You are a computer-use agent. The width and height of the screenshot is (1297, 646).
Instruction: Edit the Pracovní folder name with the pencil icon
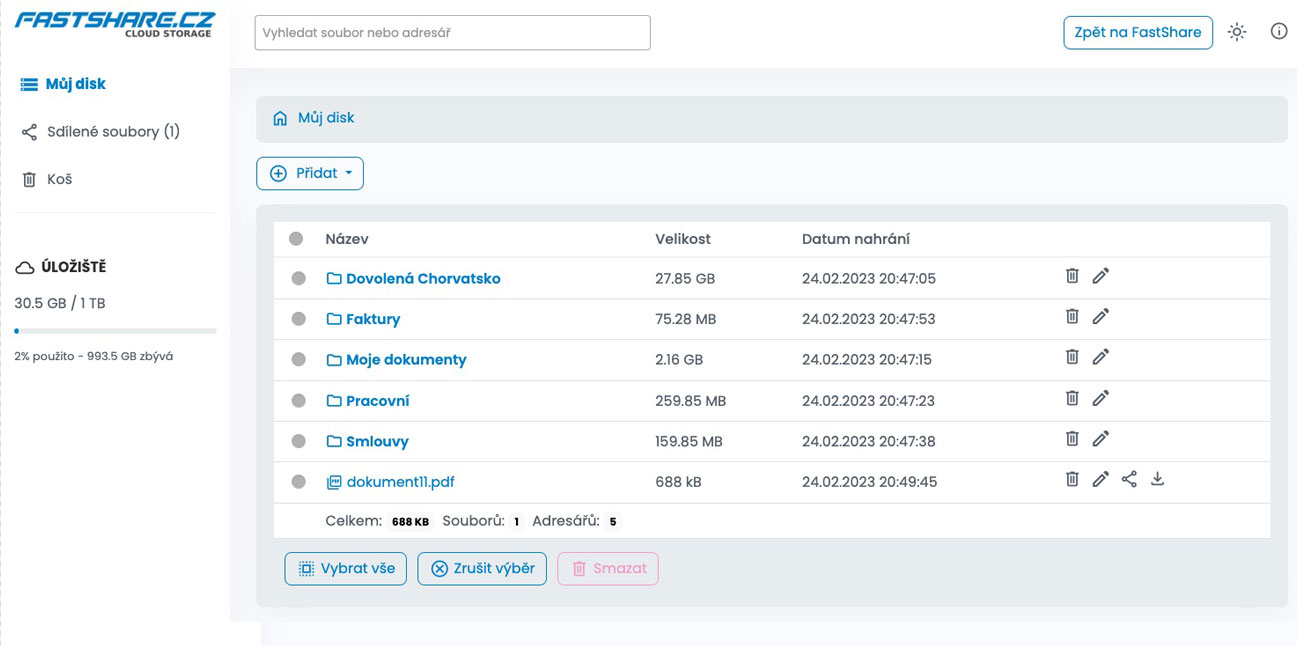pyautogui.click(x=1100, y=398)
